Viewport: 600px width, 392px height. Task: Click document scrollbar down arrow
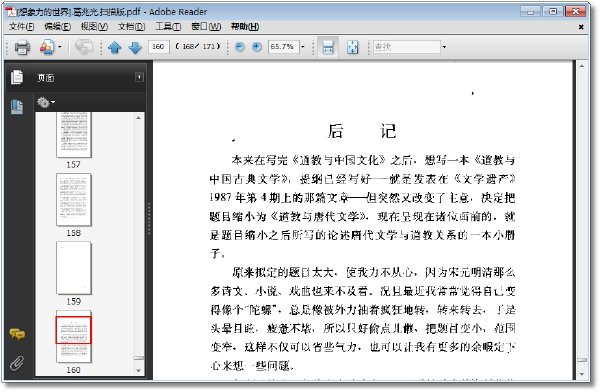point(582,374)
